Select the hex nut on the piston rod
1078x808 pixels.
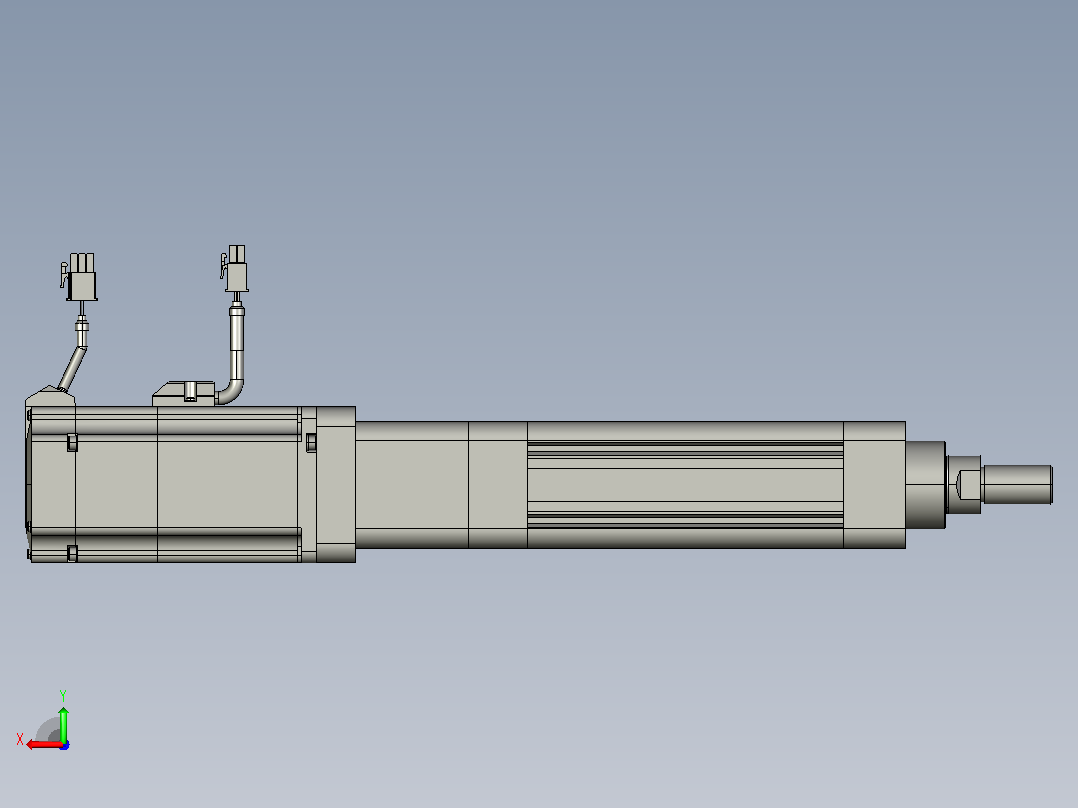coord(964,484)
